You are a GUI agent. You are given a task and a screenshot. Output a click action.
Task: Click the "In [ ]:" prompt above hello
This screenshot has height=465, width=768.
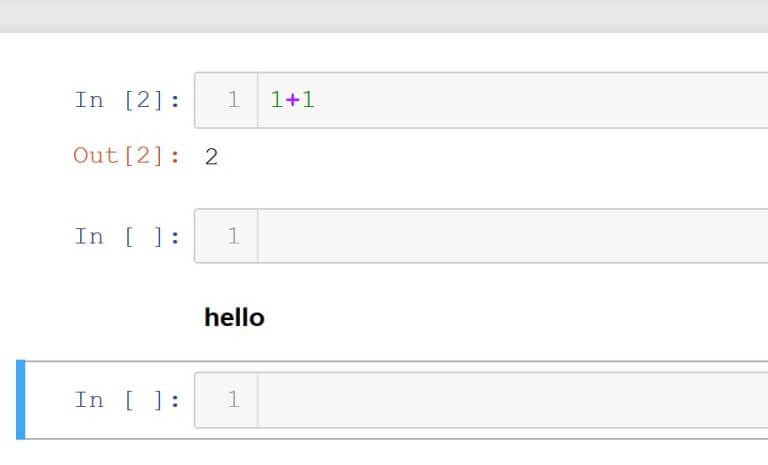[x=127, y=237]
